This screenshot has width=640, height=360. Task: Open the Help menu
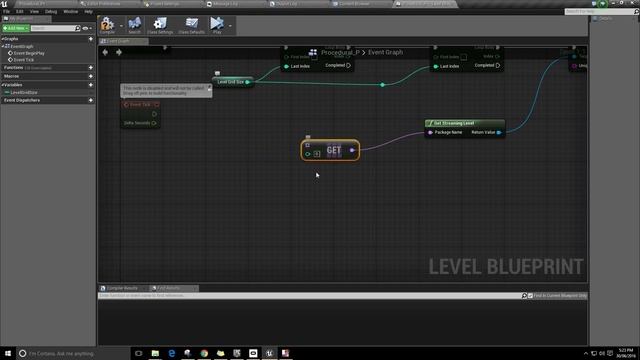click(x=88, y=11)
